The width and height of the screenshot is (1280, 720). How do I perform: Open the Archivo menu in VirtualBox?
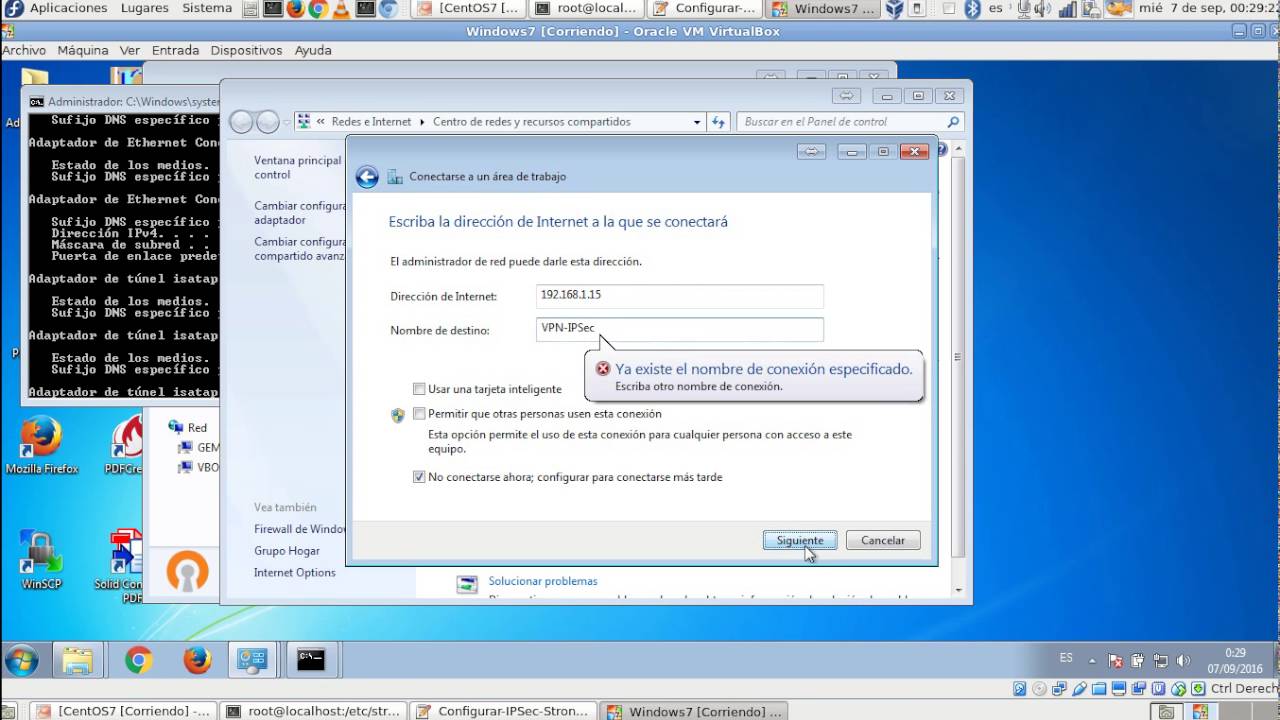coord(24,50)
